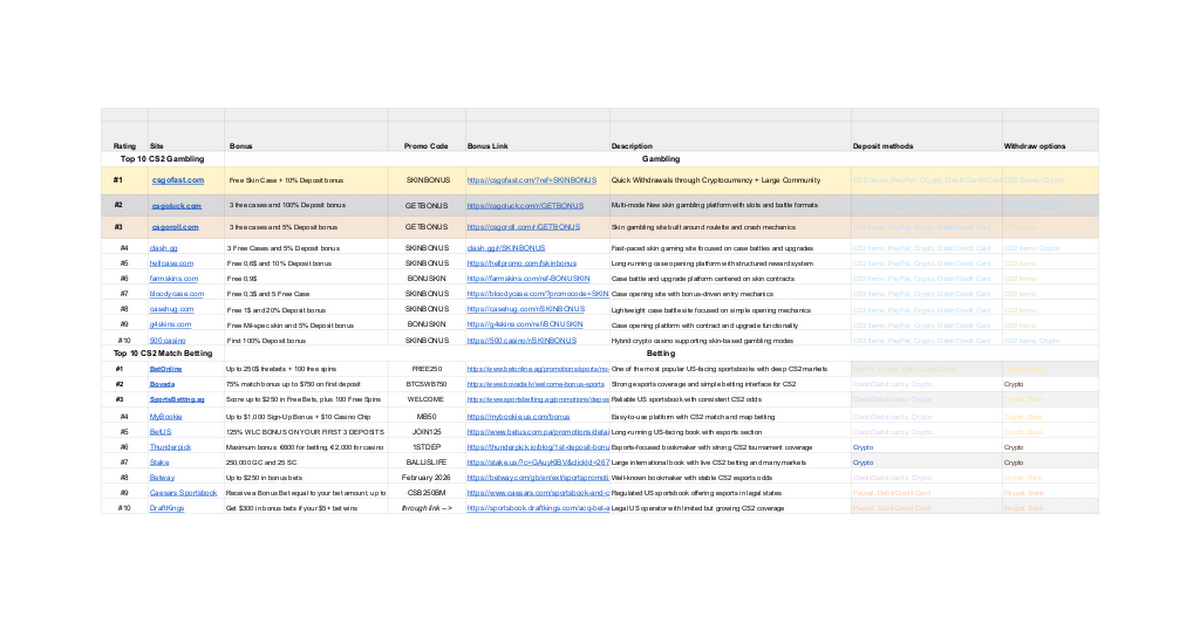1200x630 pixels.
Task: Select the Top 10 CS2 Gambling heading
Action: pyautogui.click(x=162, y=158)
